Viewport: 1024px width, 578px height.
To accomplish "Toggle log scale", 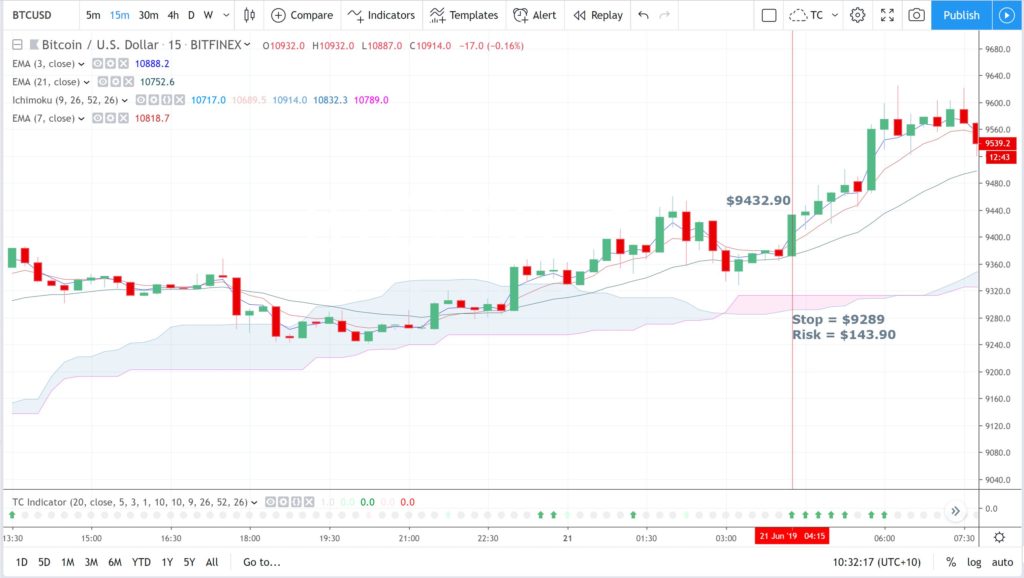I will (974, 562).
